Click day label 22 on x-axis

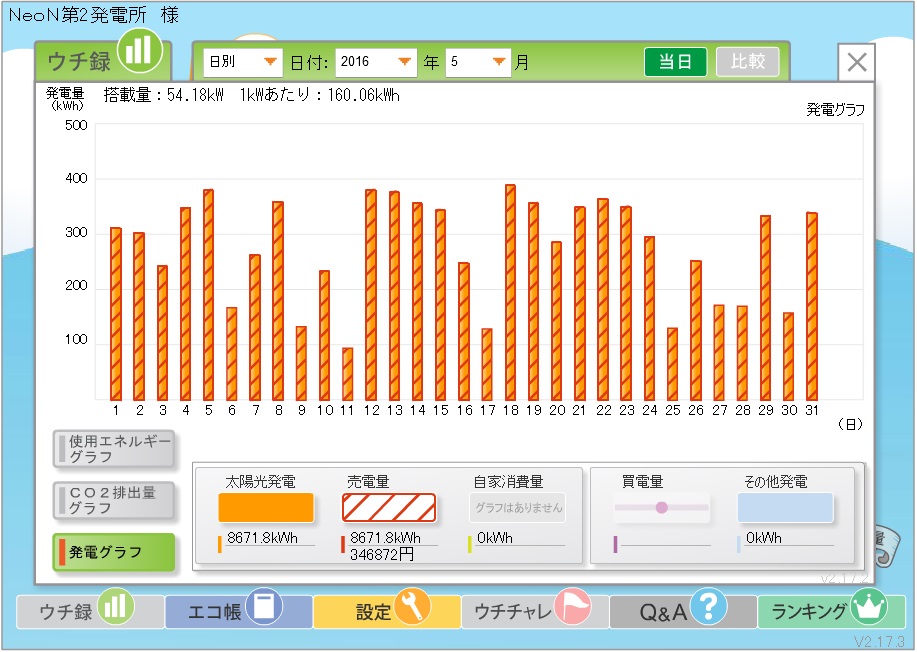click(x=604, y=410)
